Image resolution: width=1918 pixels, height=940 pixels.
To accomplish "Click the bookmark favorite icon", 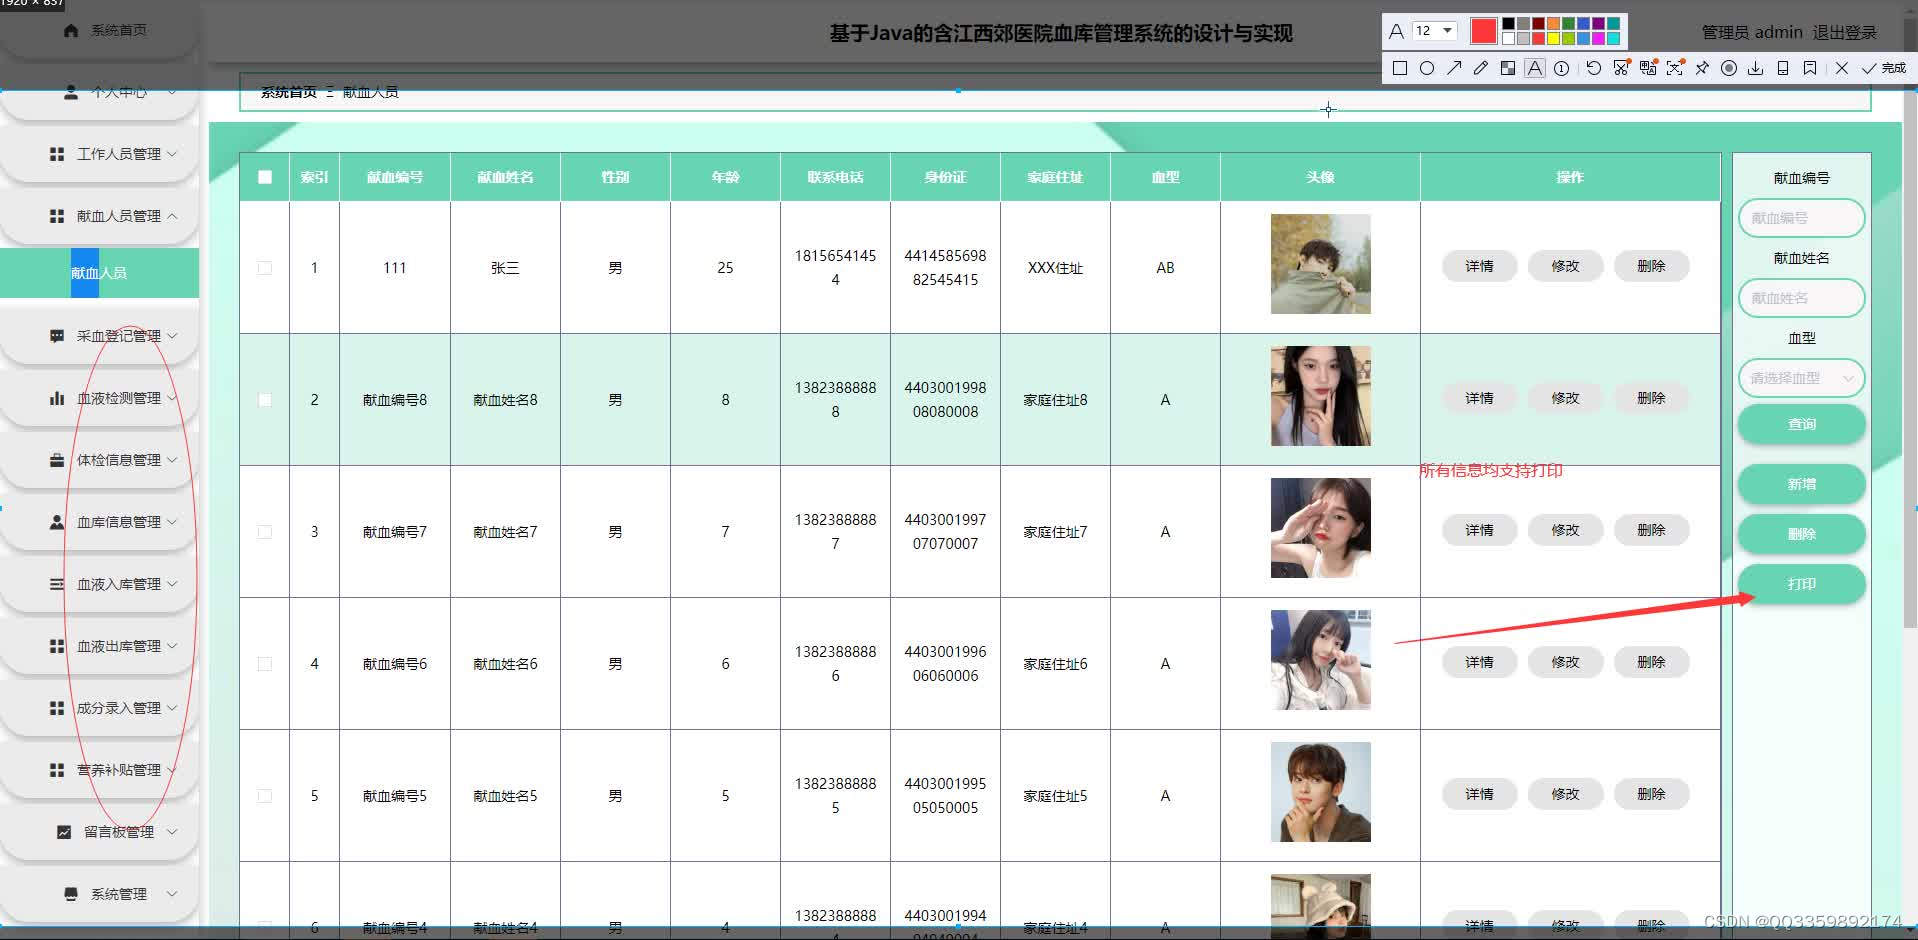I will [1810, 68].
